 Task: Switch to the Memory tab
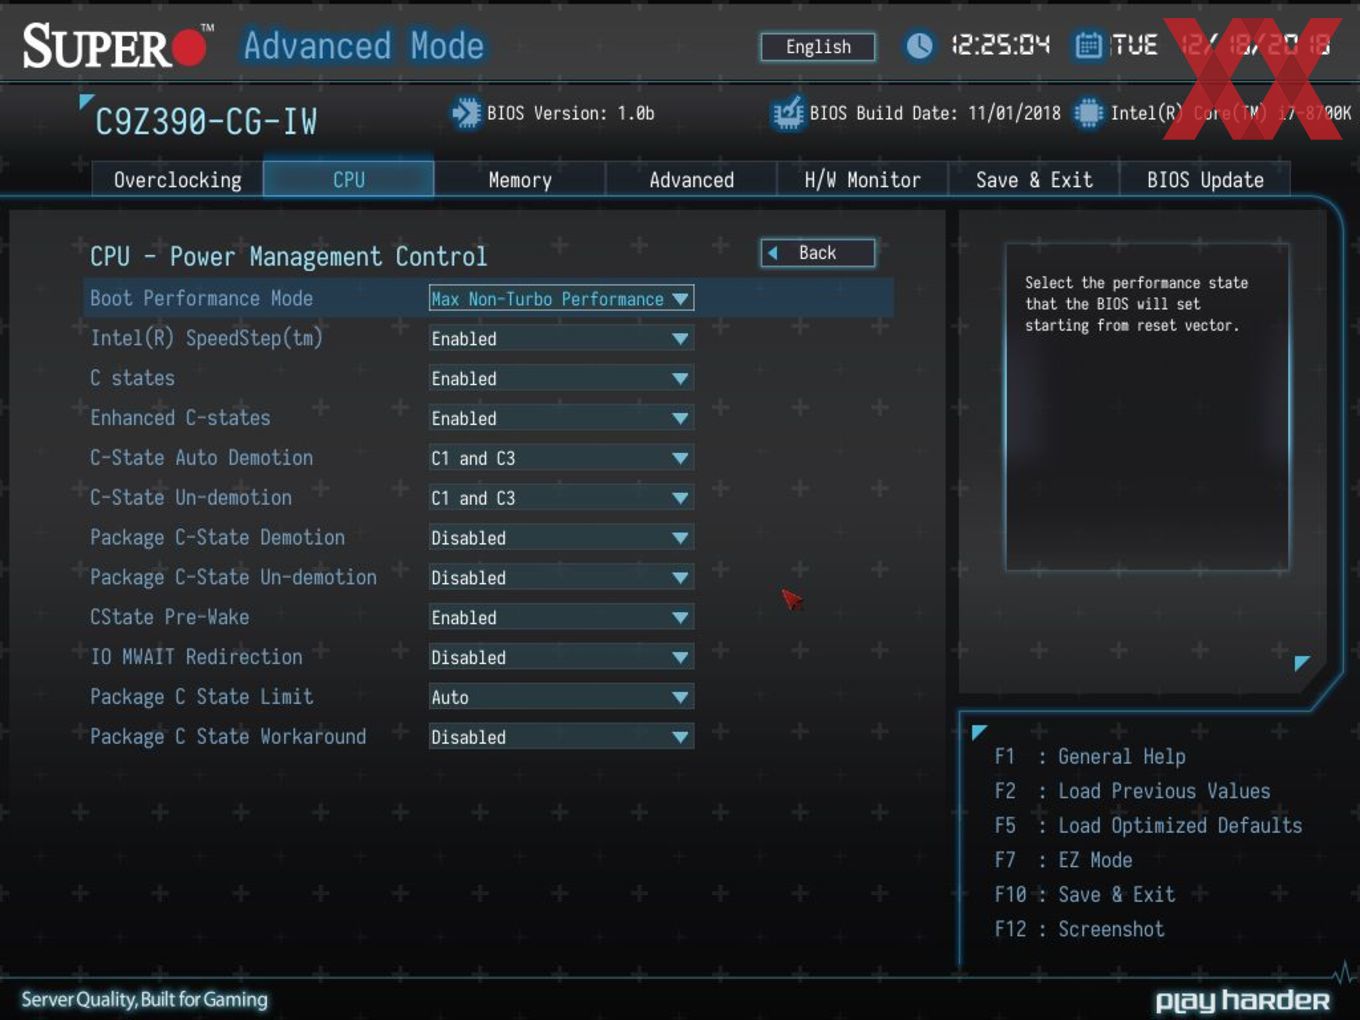tap(520, 180)
